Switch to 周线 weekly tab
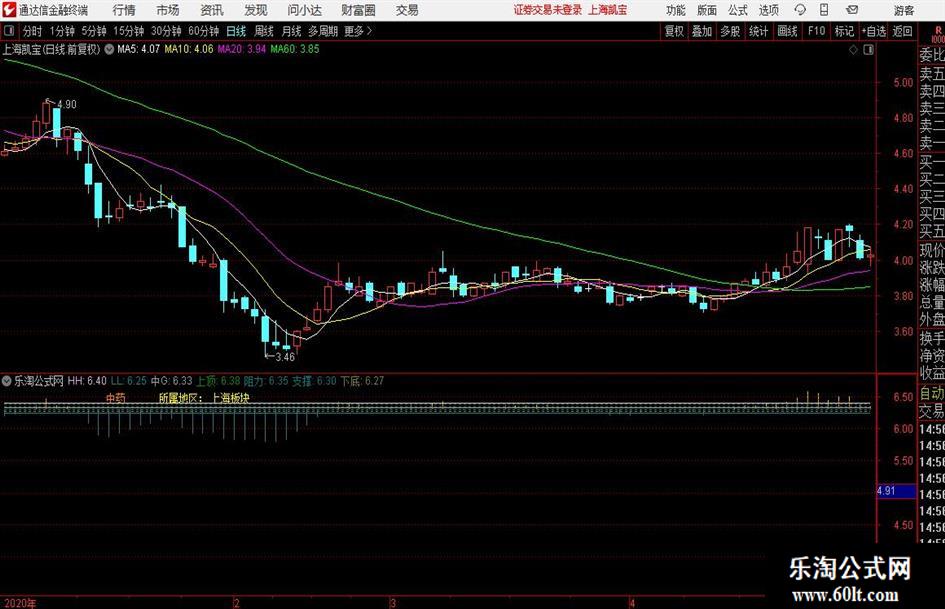 (263, 31)
